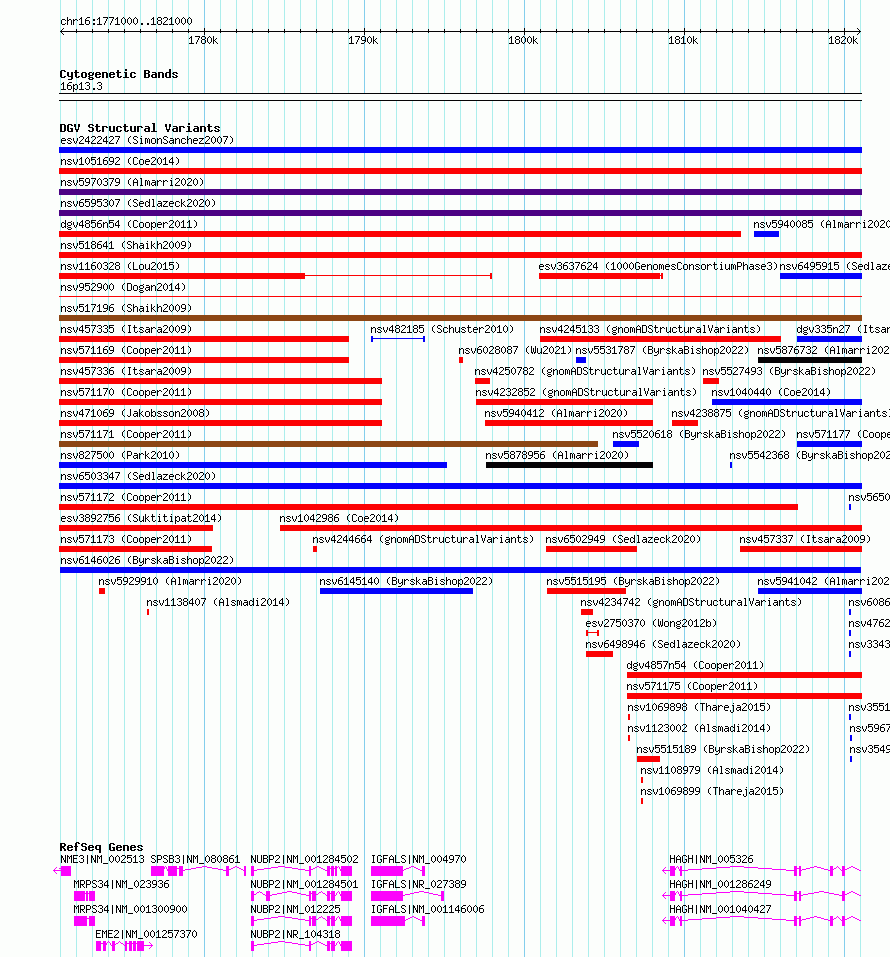
Task: Select IGFALS|NR_027389 gene label
Action: pyautogui.click(x=419, y=884)
